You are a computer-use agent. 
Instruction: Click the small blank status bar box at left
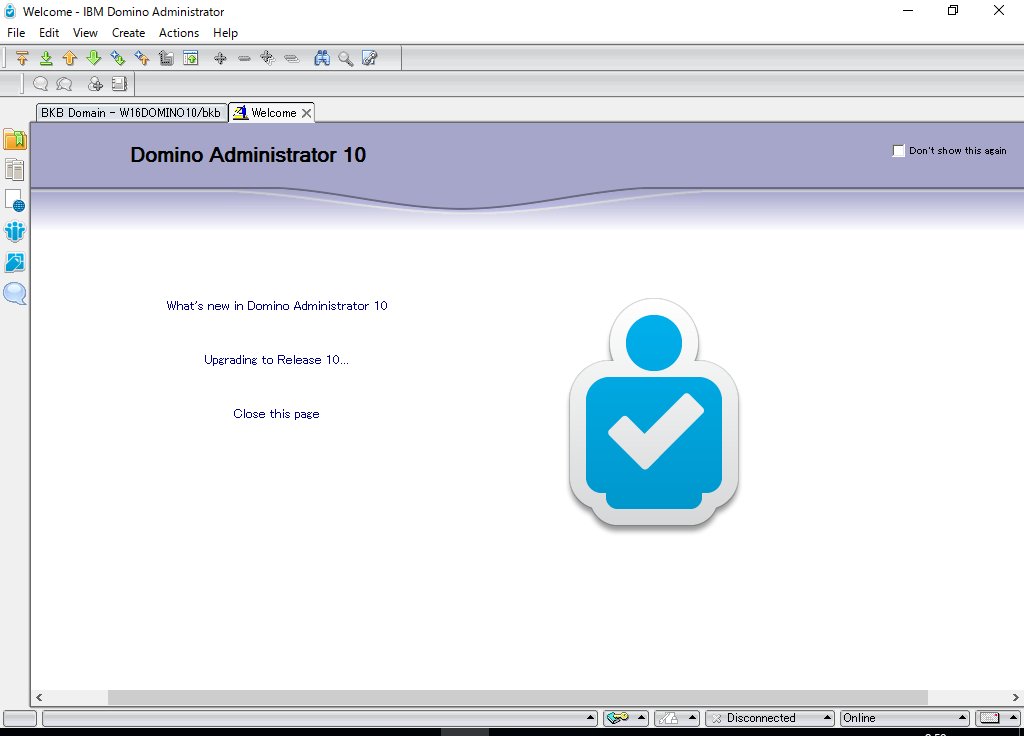(x=20, y=718)
